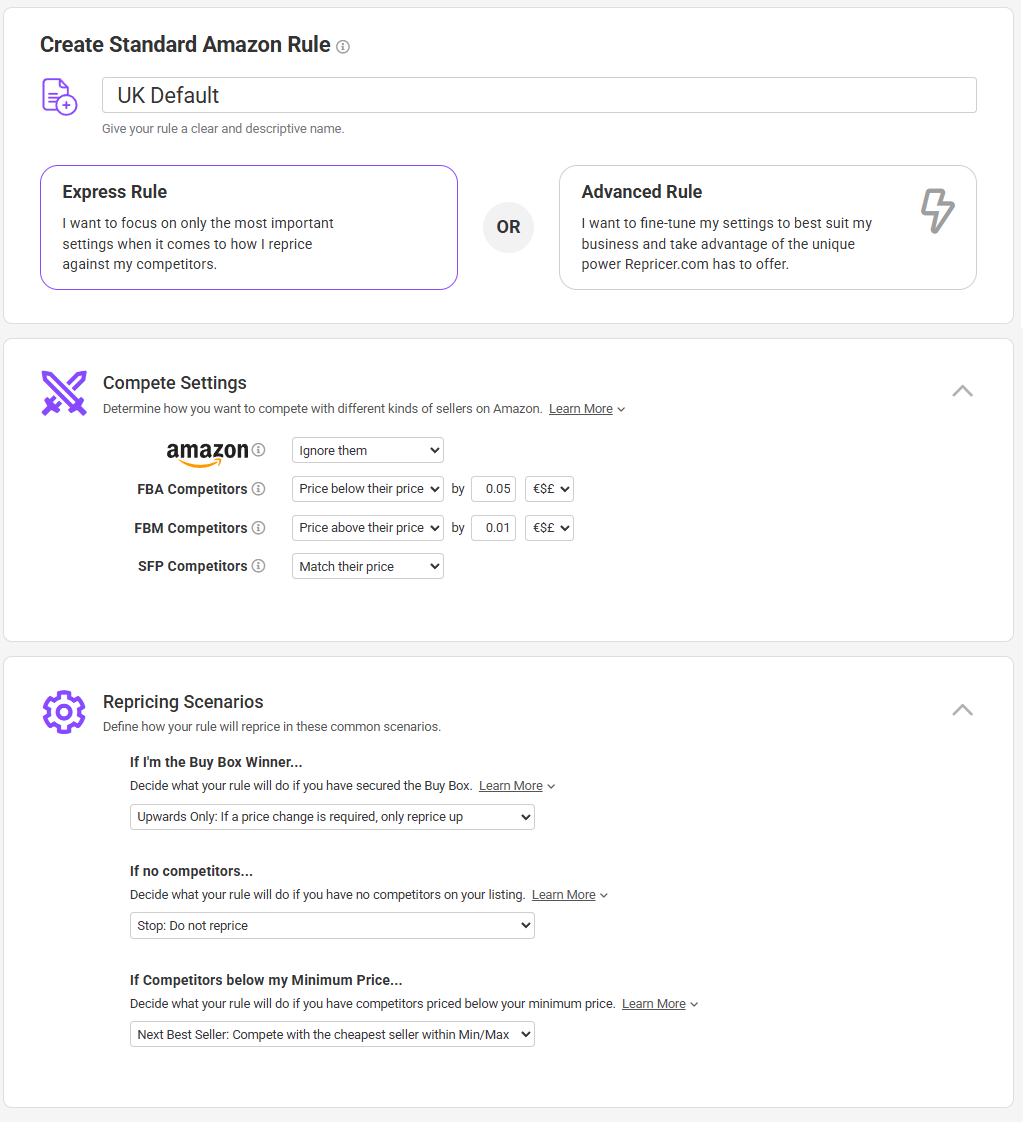This screenshot has width=1023, height=1122.
Task: Select the Advanced Rule option card
Action: [x=767, y=227]
